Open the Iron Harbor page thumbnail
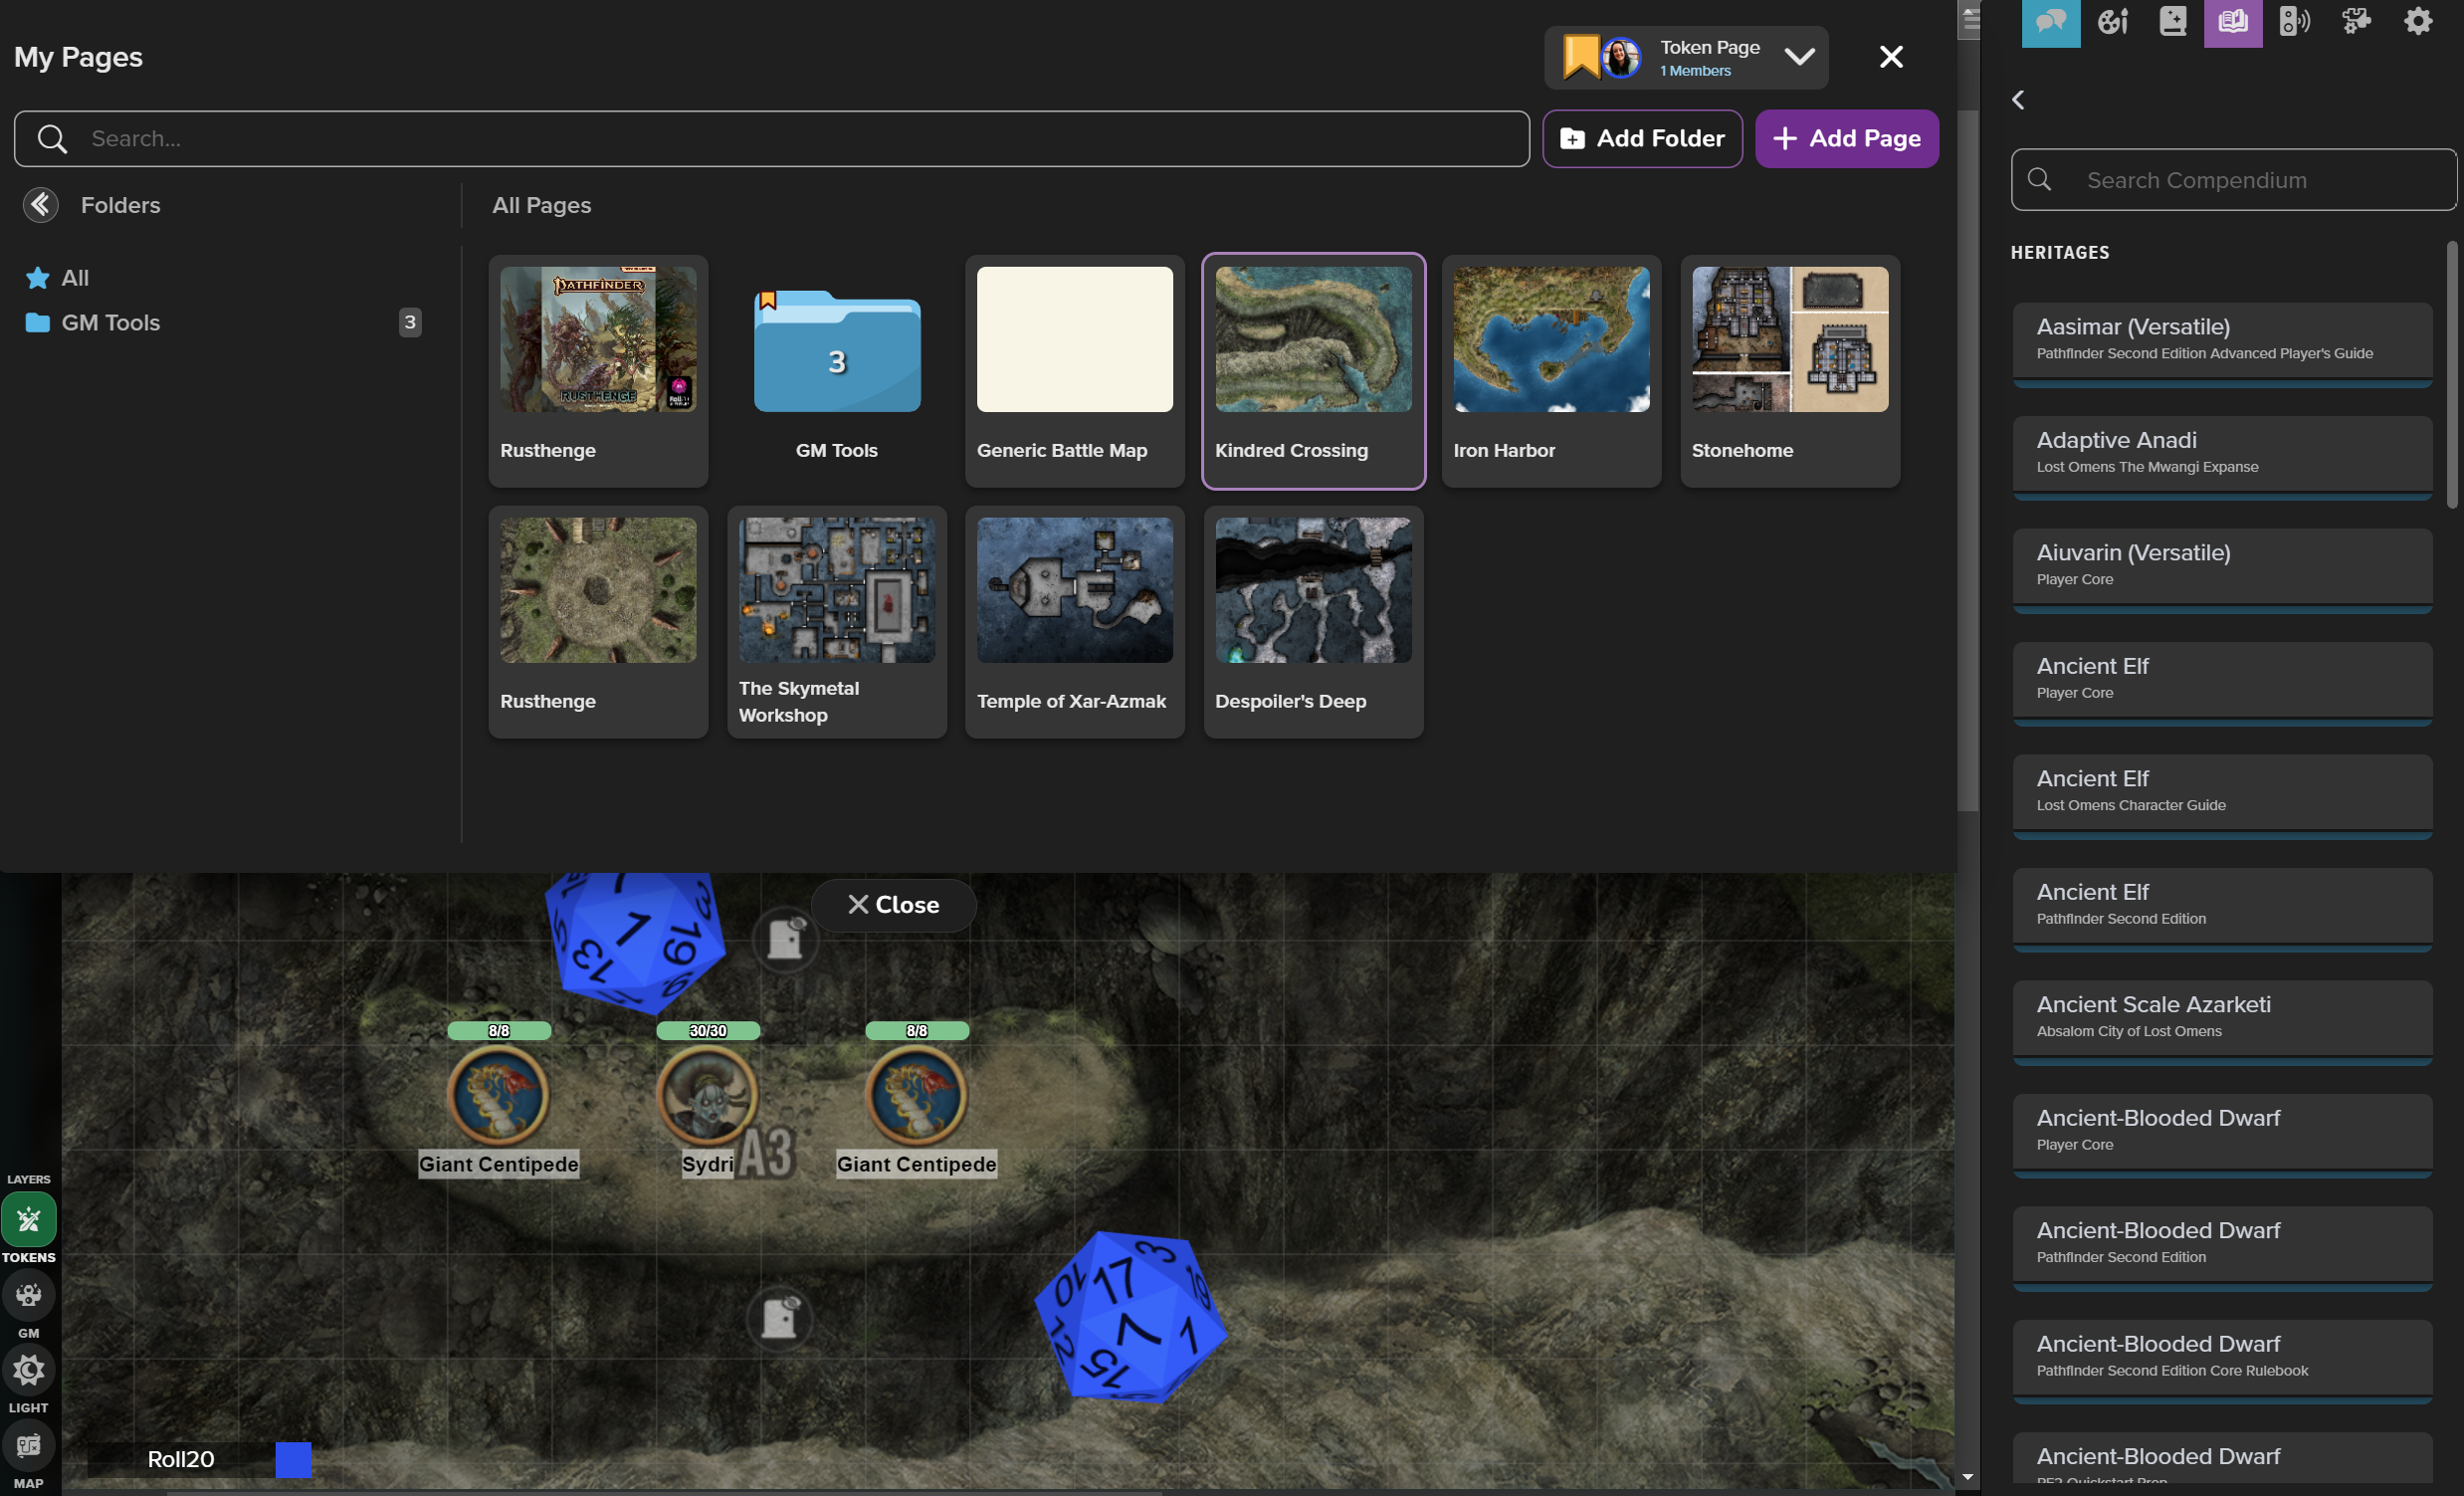2464x1496 pixels. tap(1551, 340)
